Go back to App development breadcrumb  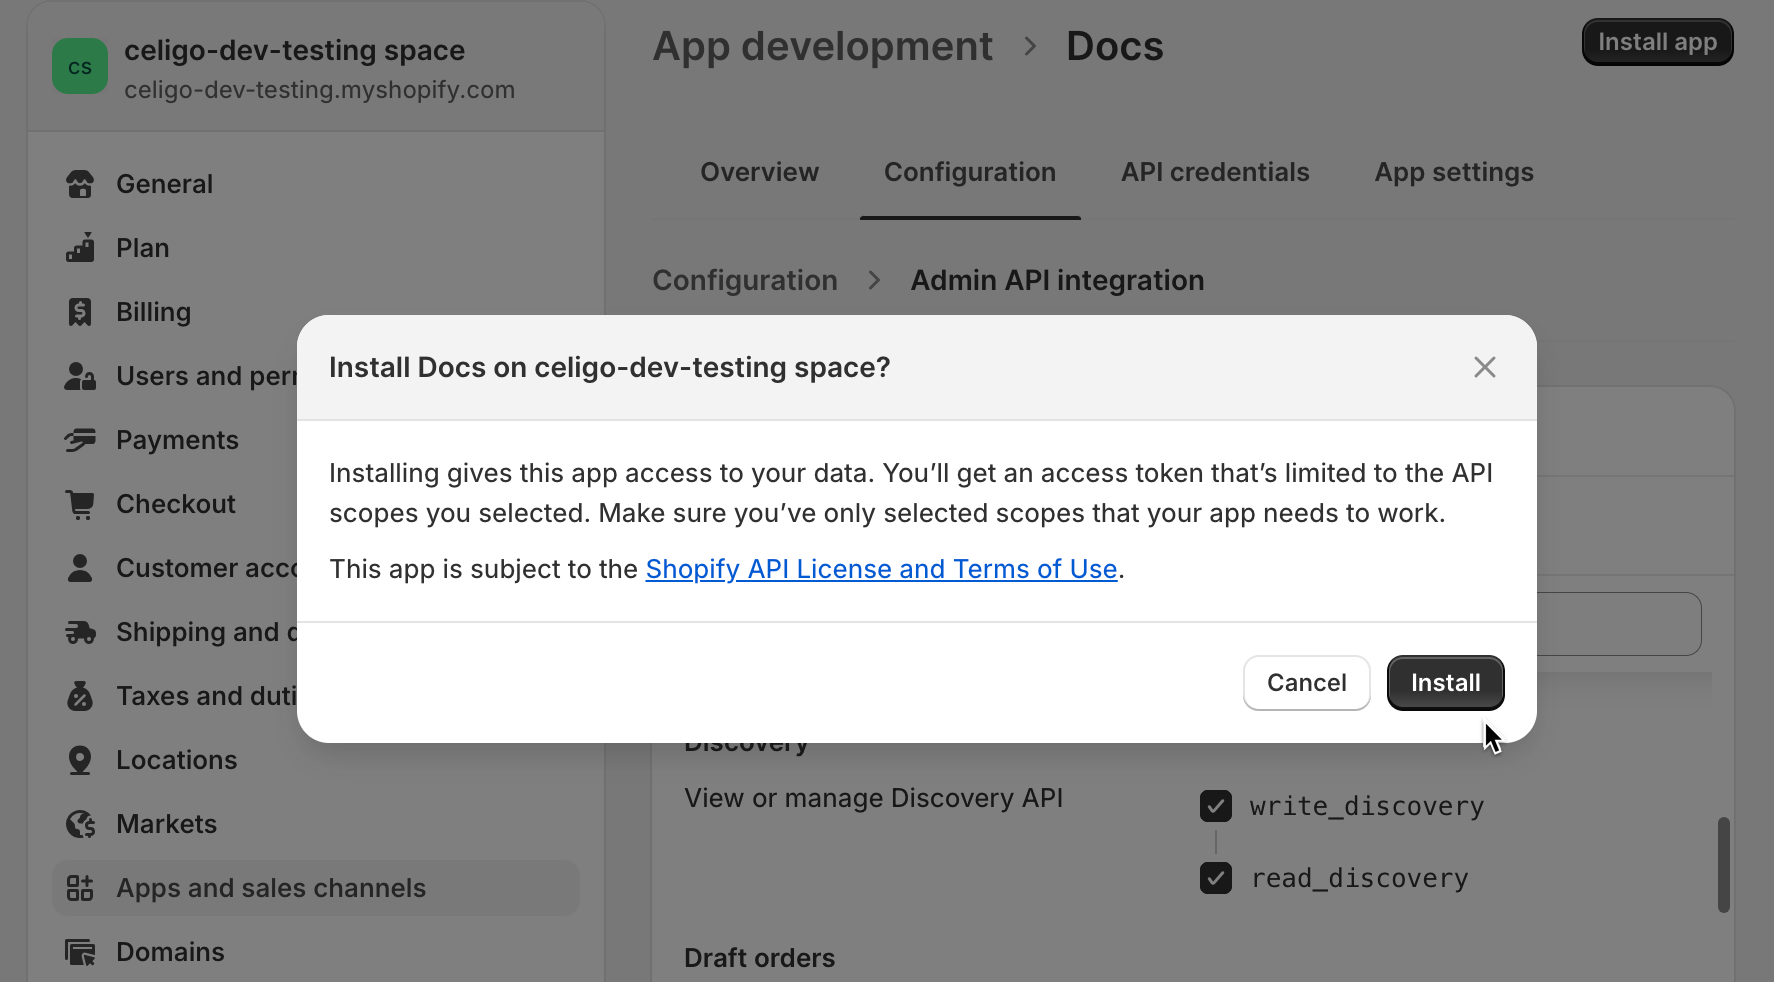coord(822,47)
